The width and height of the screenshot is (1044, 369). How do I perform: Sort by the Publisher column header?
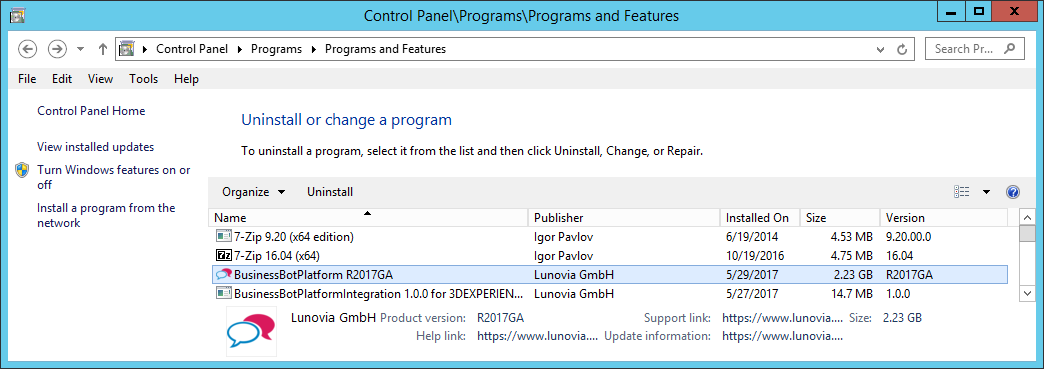click(624, 218)
